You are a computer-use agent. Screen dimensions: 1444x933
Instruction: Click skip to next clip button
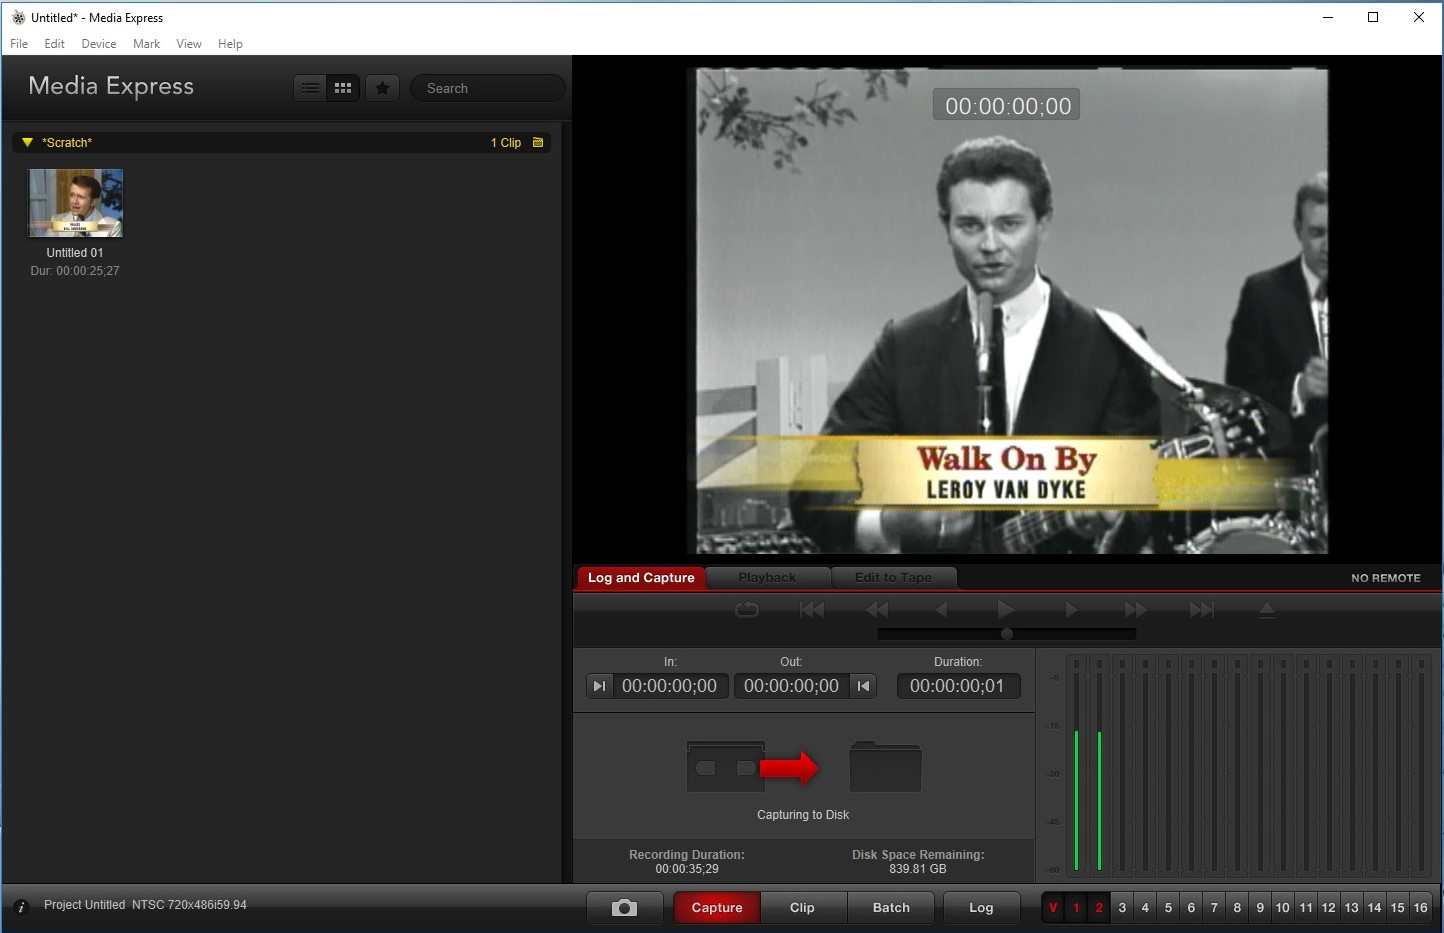[x=1201, y=609]
